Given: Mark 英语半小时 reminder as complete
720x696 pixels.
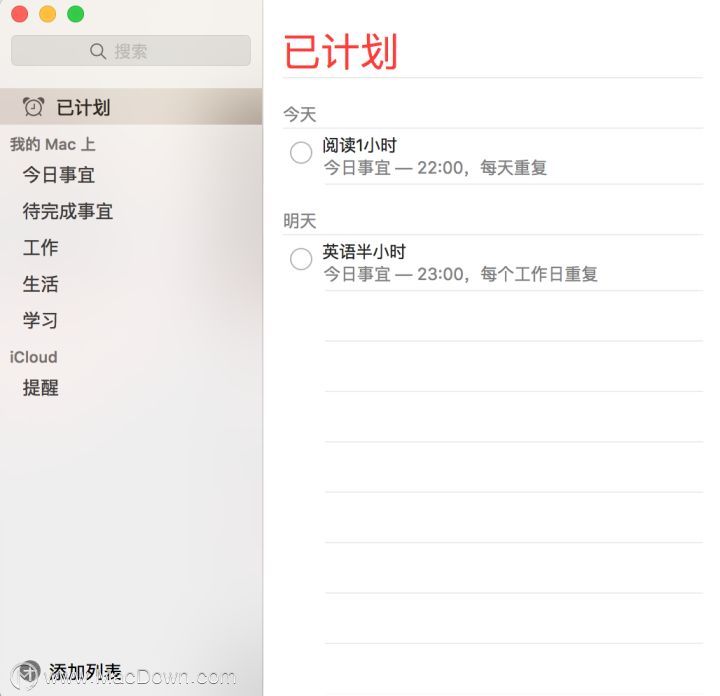Looking at the screenshot, I should point(301,259).
